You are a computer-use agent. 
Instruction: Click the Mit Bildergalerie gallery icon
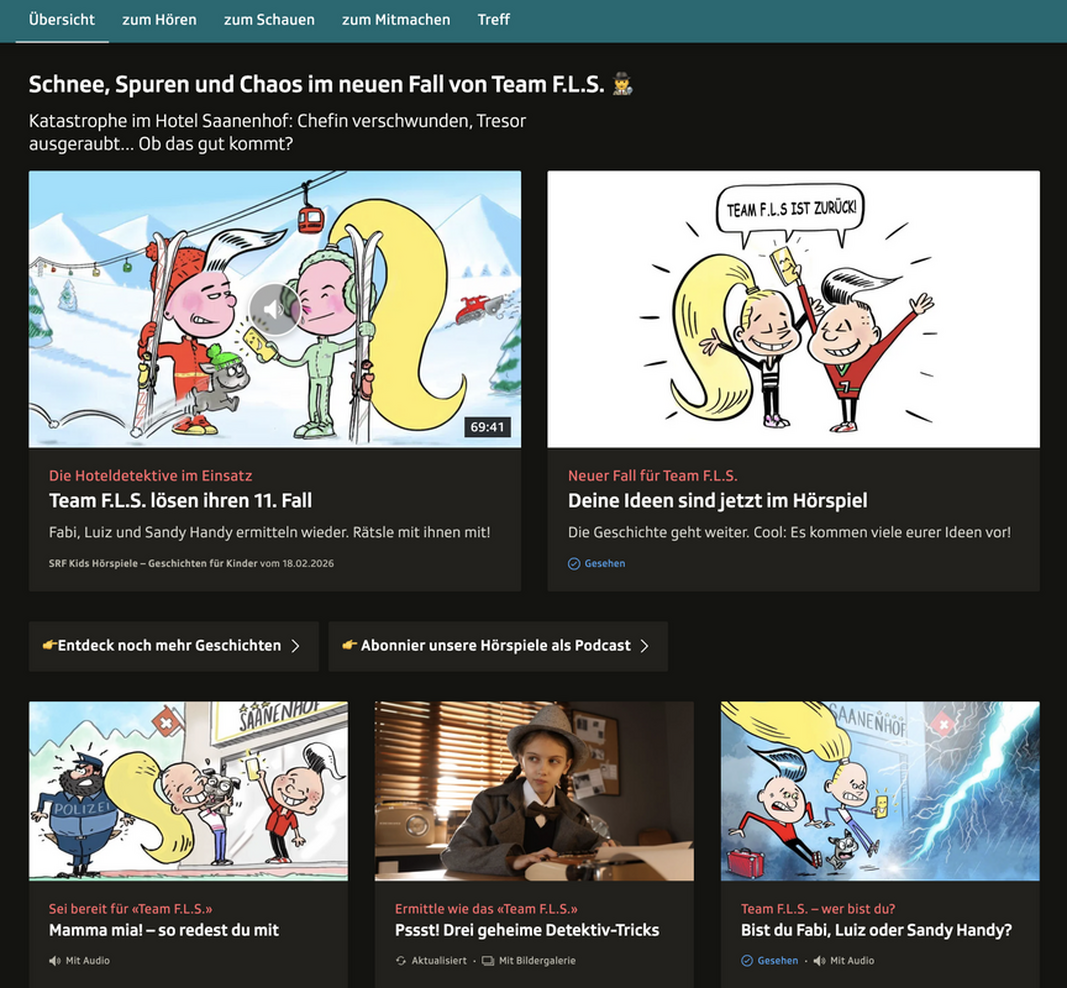click(x=488, y=961)
